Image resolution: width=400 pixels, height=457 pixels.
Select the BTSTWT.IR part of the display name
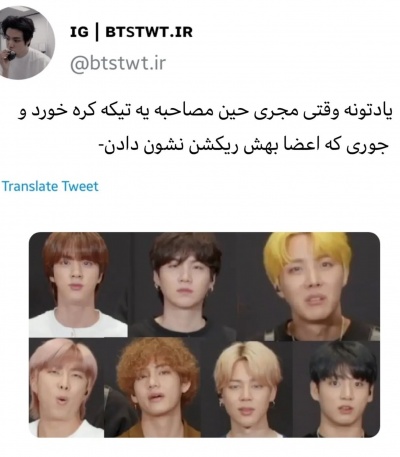coord(149,32)
